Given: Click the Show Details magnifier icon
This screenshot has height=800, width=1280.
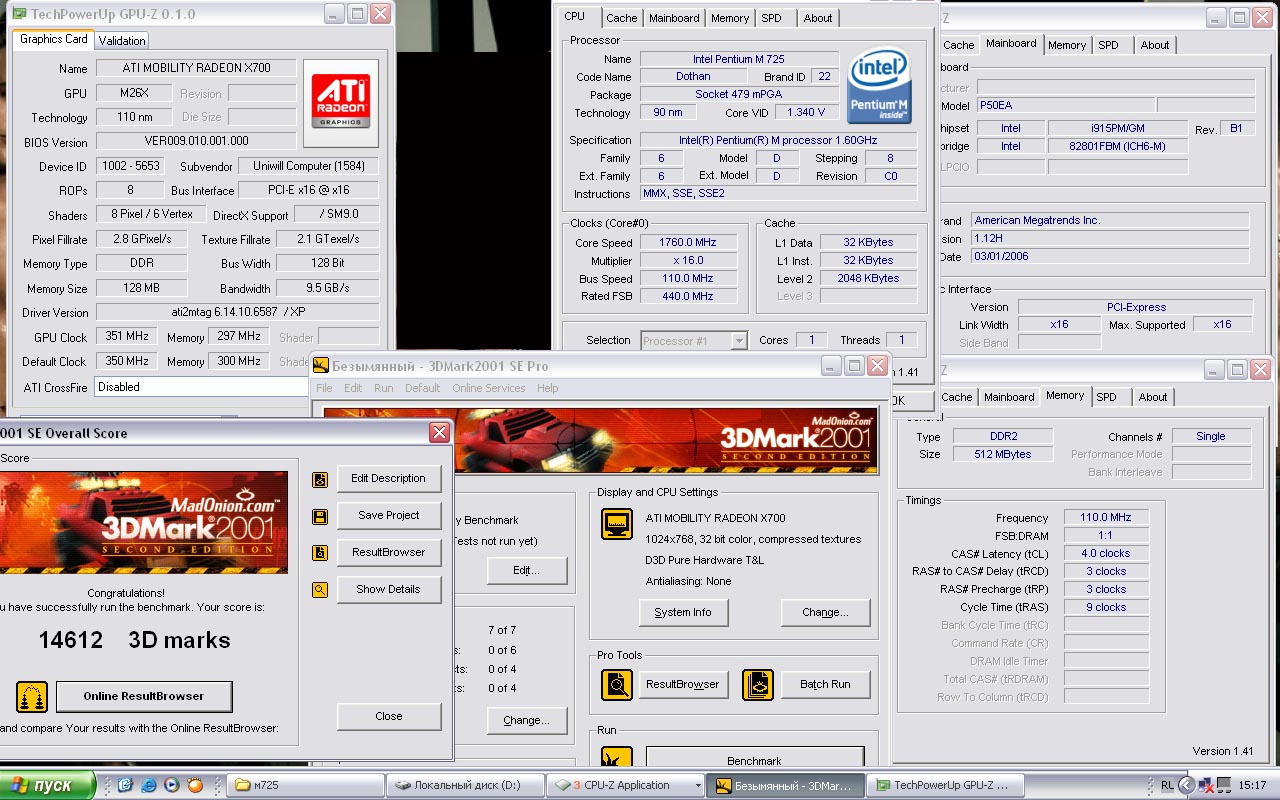Looking at the screenshot, I should point(320,590).
